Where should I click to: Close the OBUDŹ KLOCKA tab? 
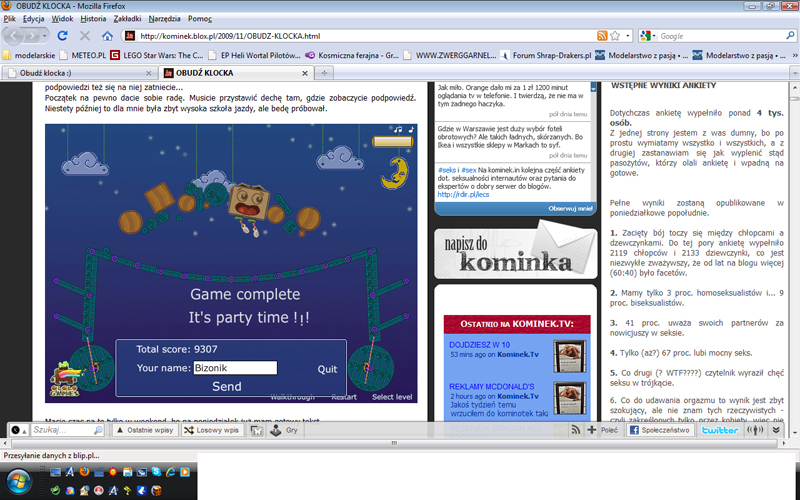coord(305,73)
